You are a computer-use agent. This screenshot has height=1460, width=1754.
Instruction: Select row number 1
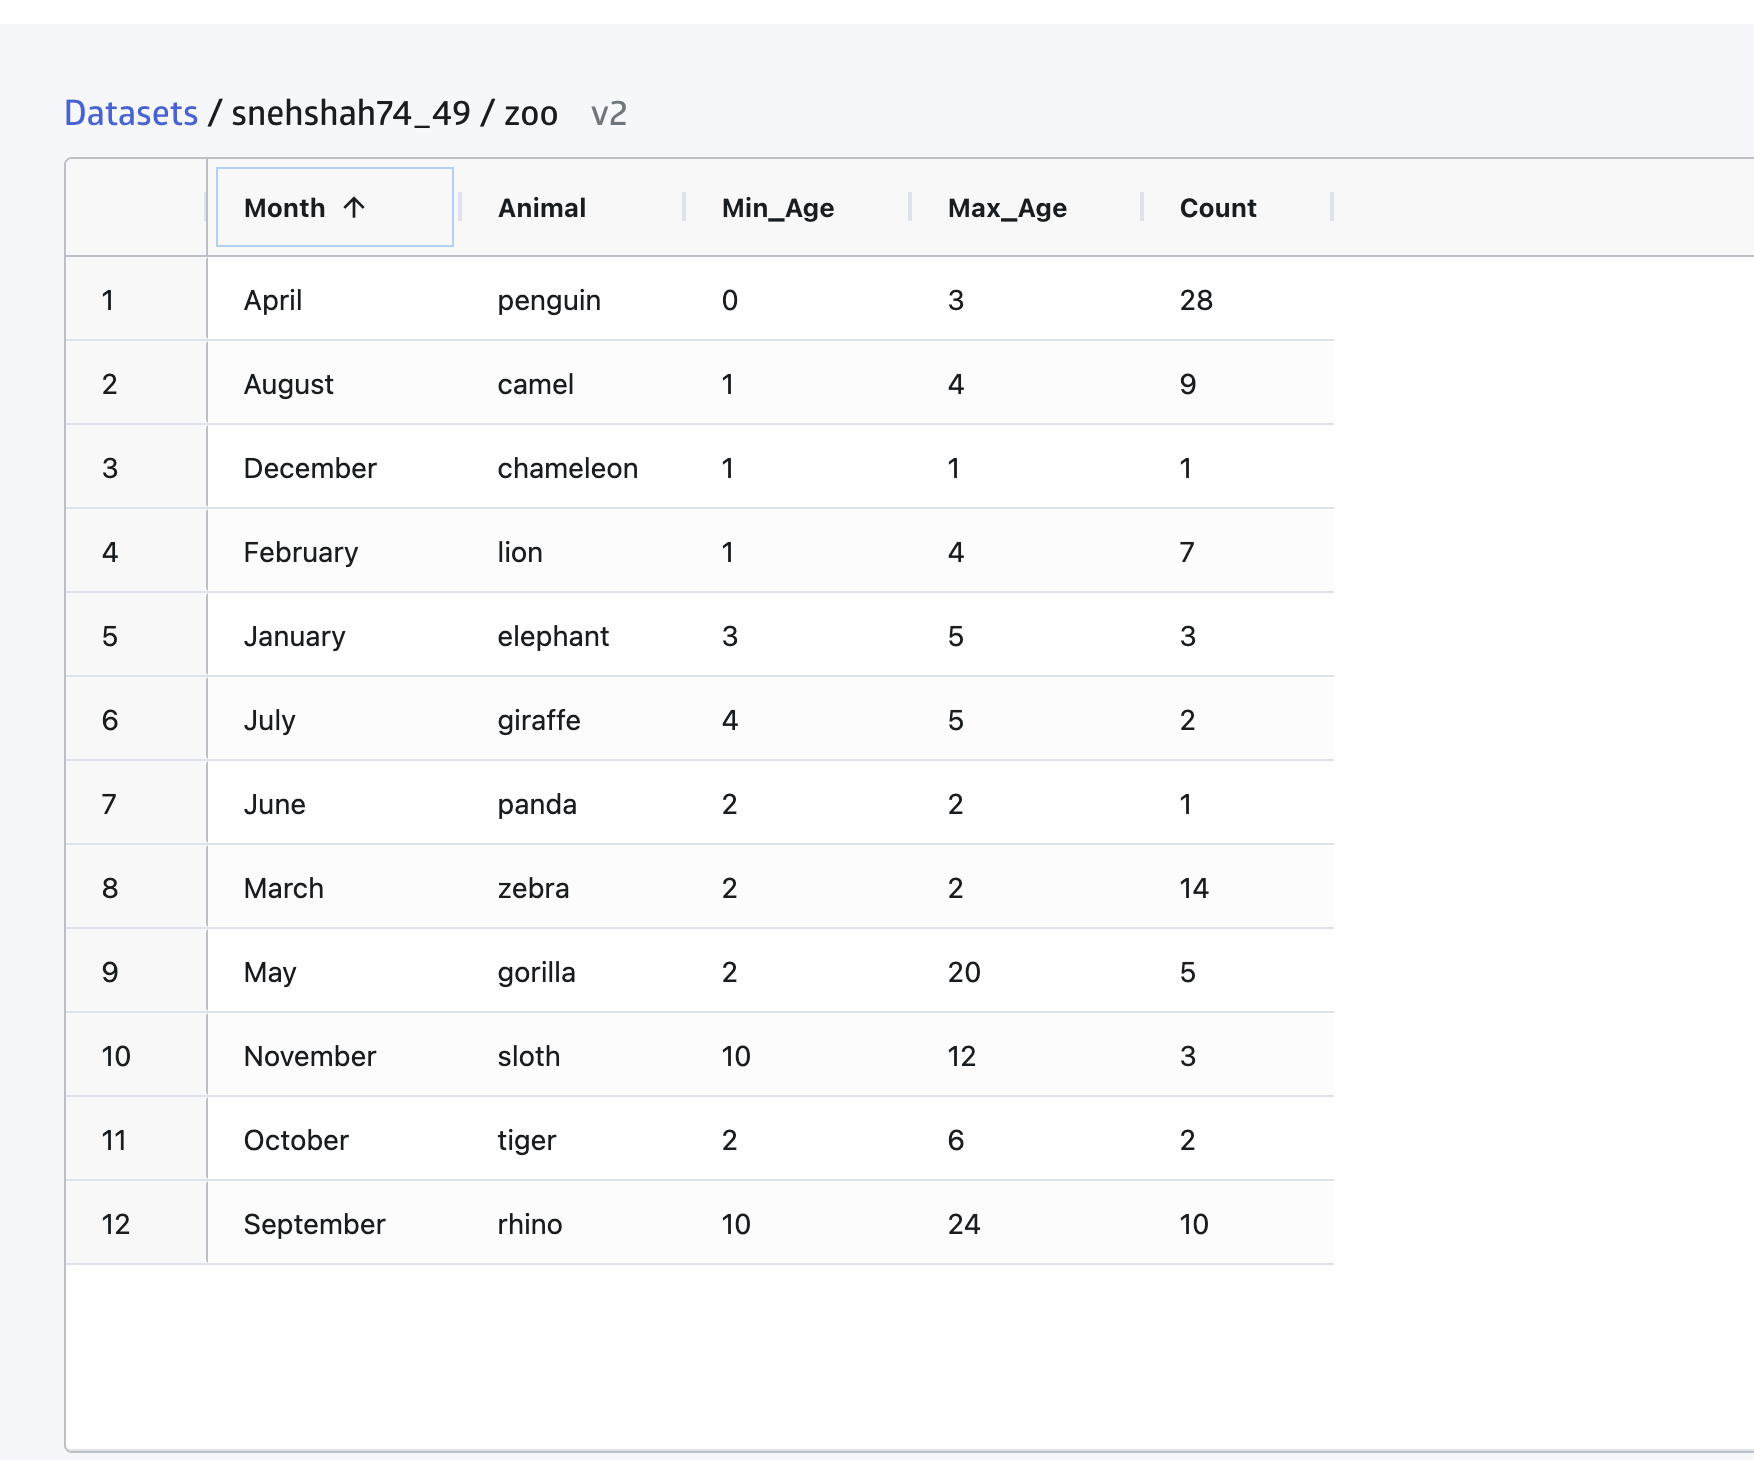point(108,300)
